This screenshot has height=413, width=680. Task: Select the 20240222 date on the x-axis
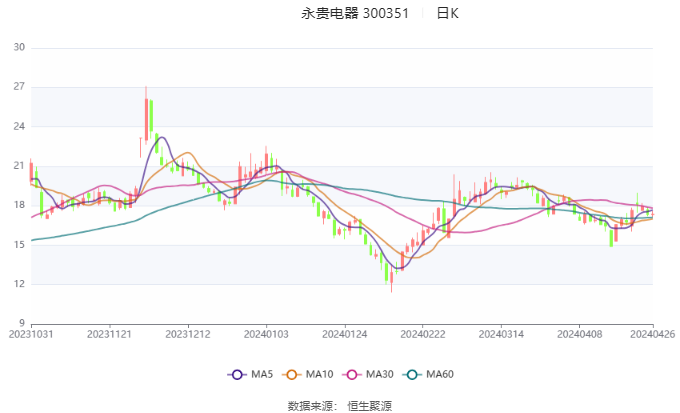(421, 334)
